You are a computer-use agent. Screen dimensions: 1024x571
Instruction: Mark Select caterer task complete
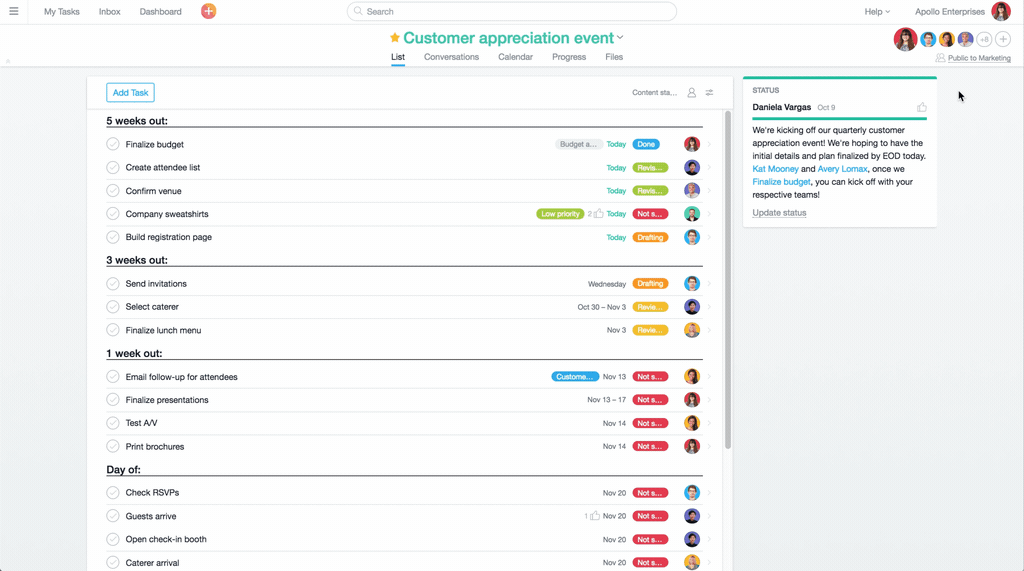(x=113, y=306)
